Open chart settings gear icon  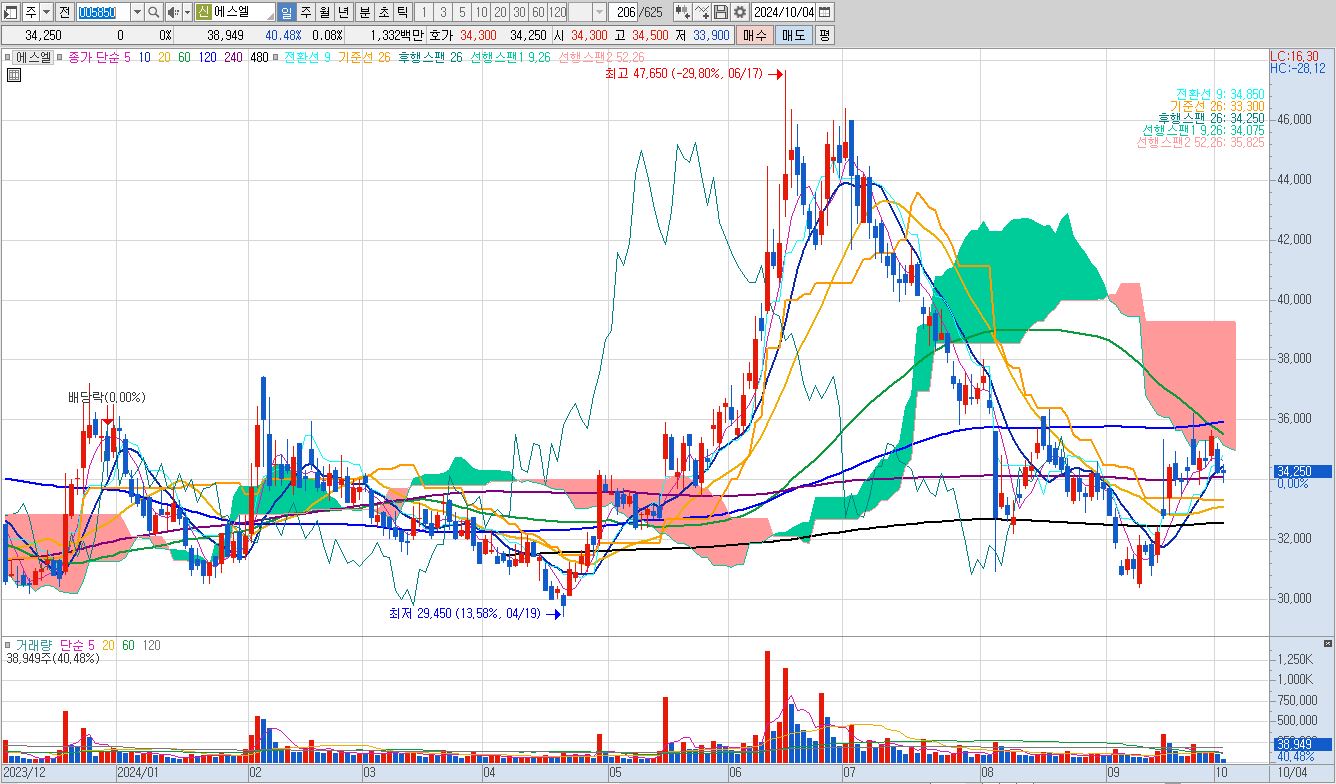pos(739,12)
